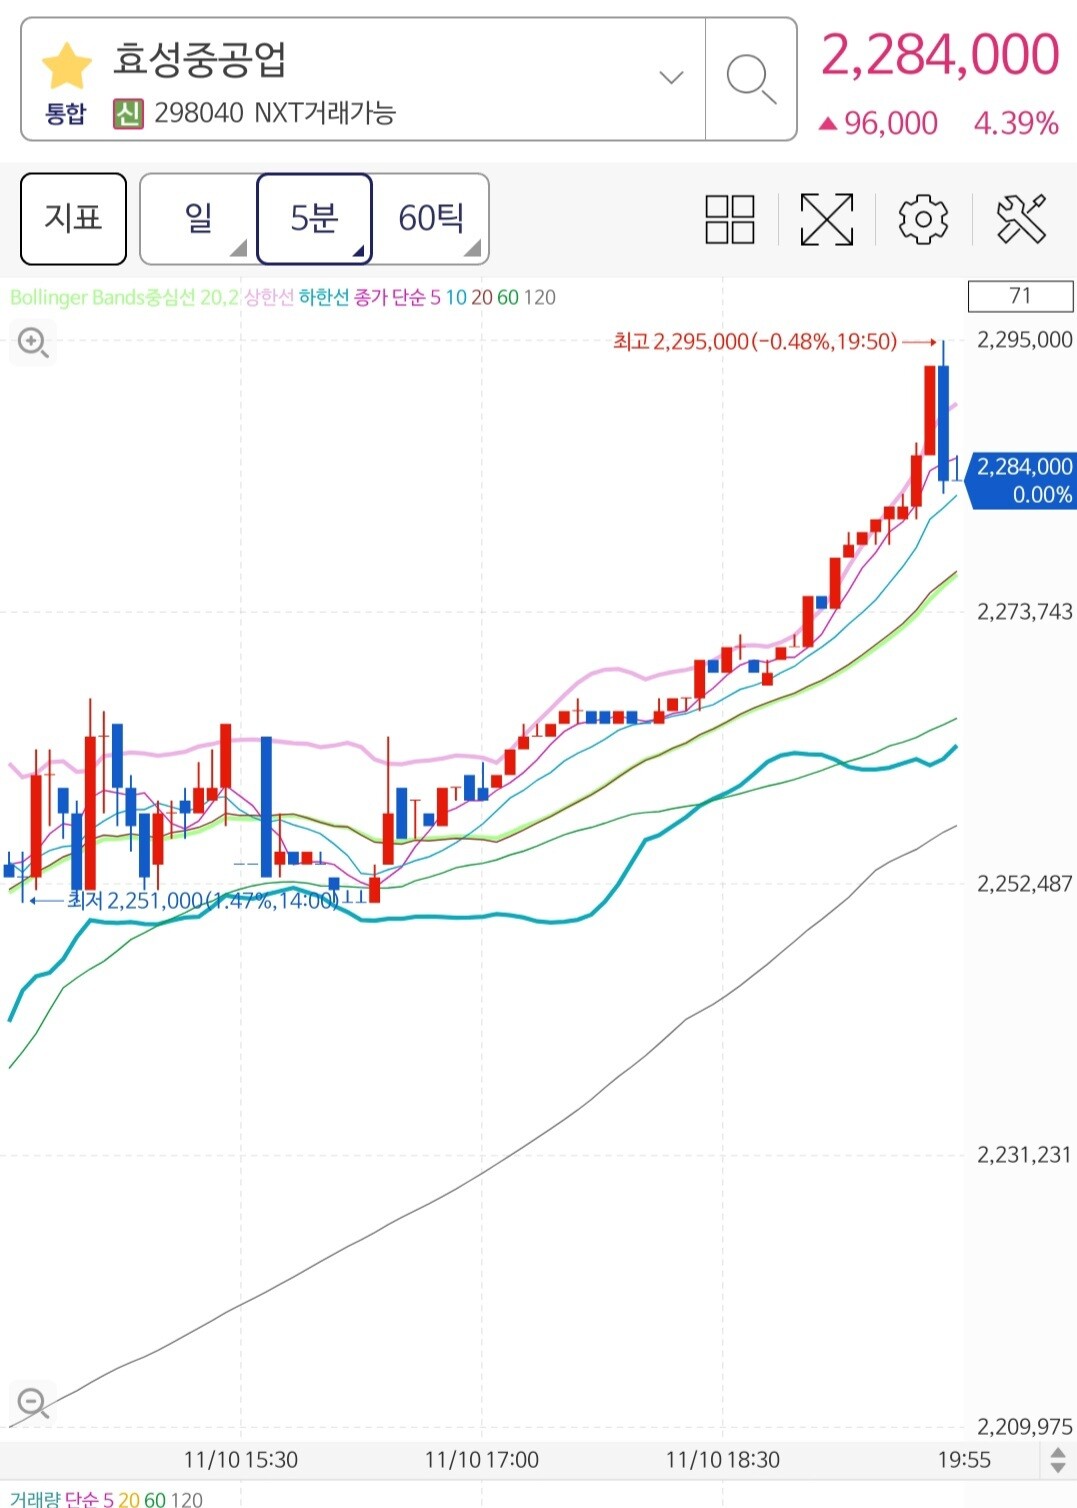This screenshot has height=1508, width=1077.
Task: Toggle the 거래량 단순 volume legend
Action: click(54, 1499)
